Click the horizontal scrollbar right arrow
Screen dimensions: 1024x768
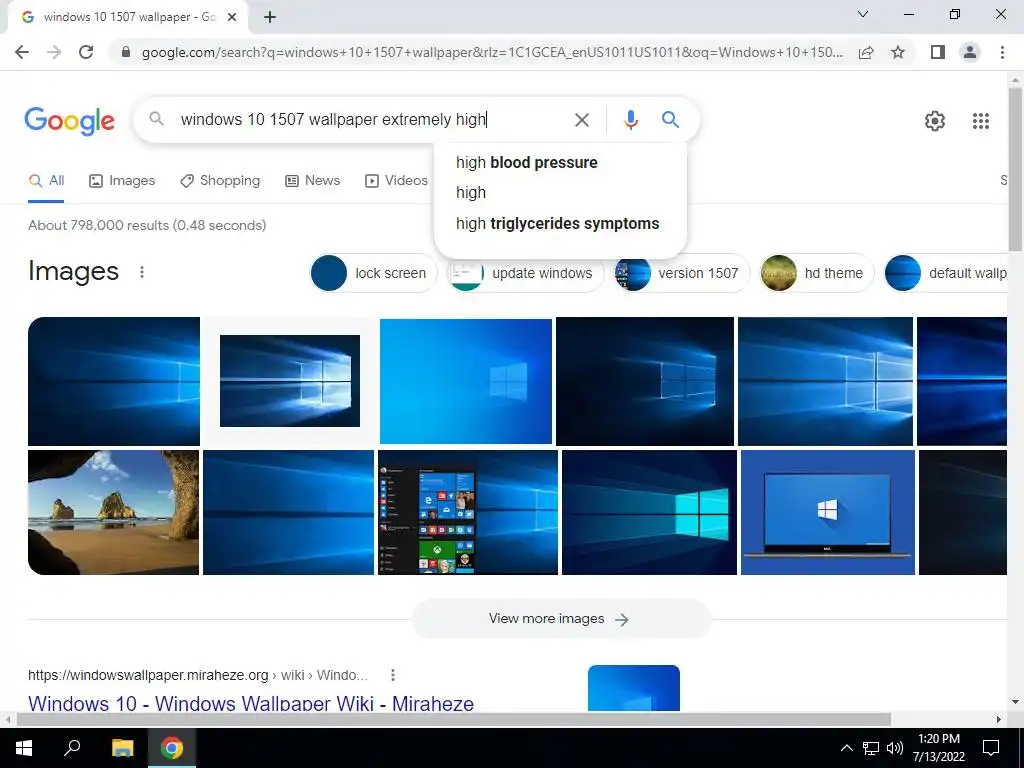coord(999,719)
